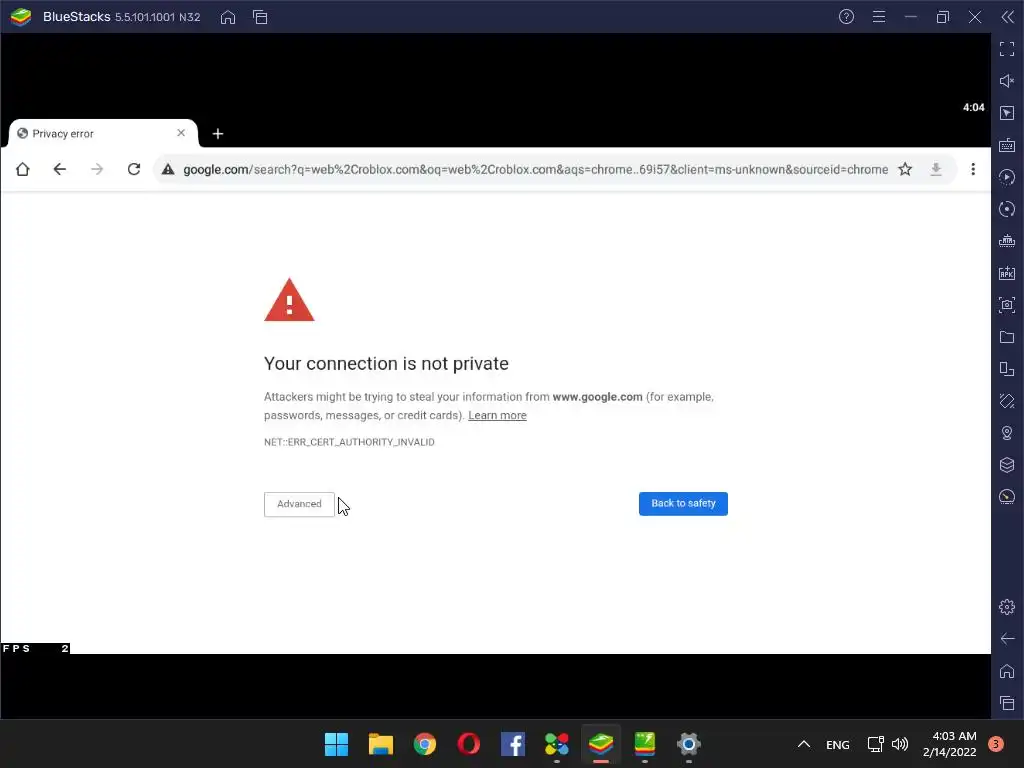Open the macro recorder icon in sidebar

pos(1007,177)
